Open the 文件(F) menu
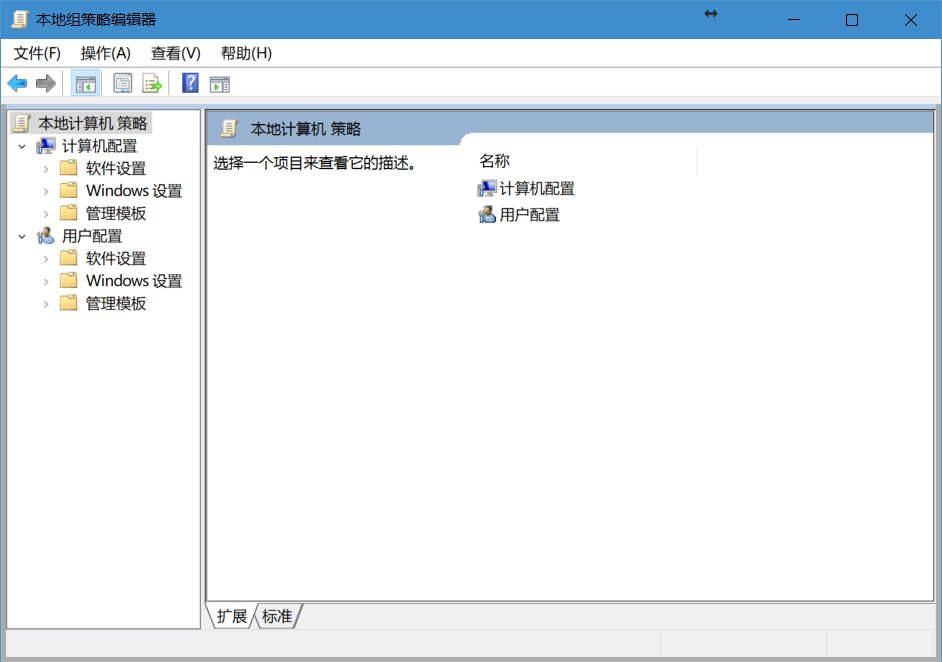942x662 pixels. (37, 53)
